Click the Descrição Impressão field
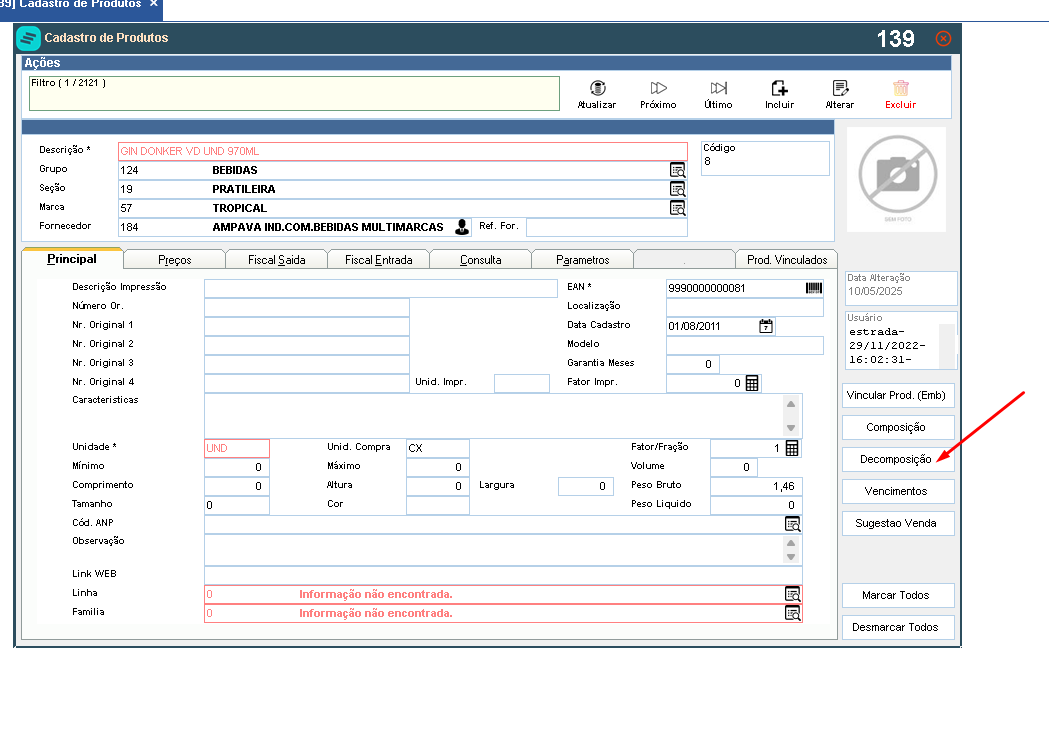The image size is (1049, 730). click(381, 288)
